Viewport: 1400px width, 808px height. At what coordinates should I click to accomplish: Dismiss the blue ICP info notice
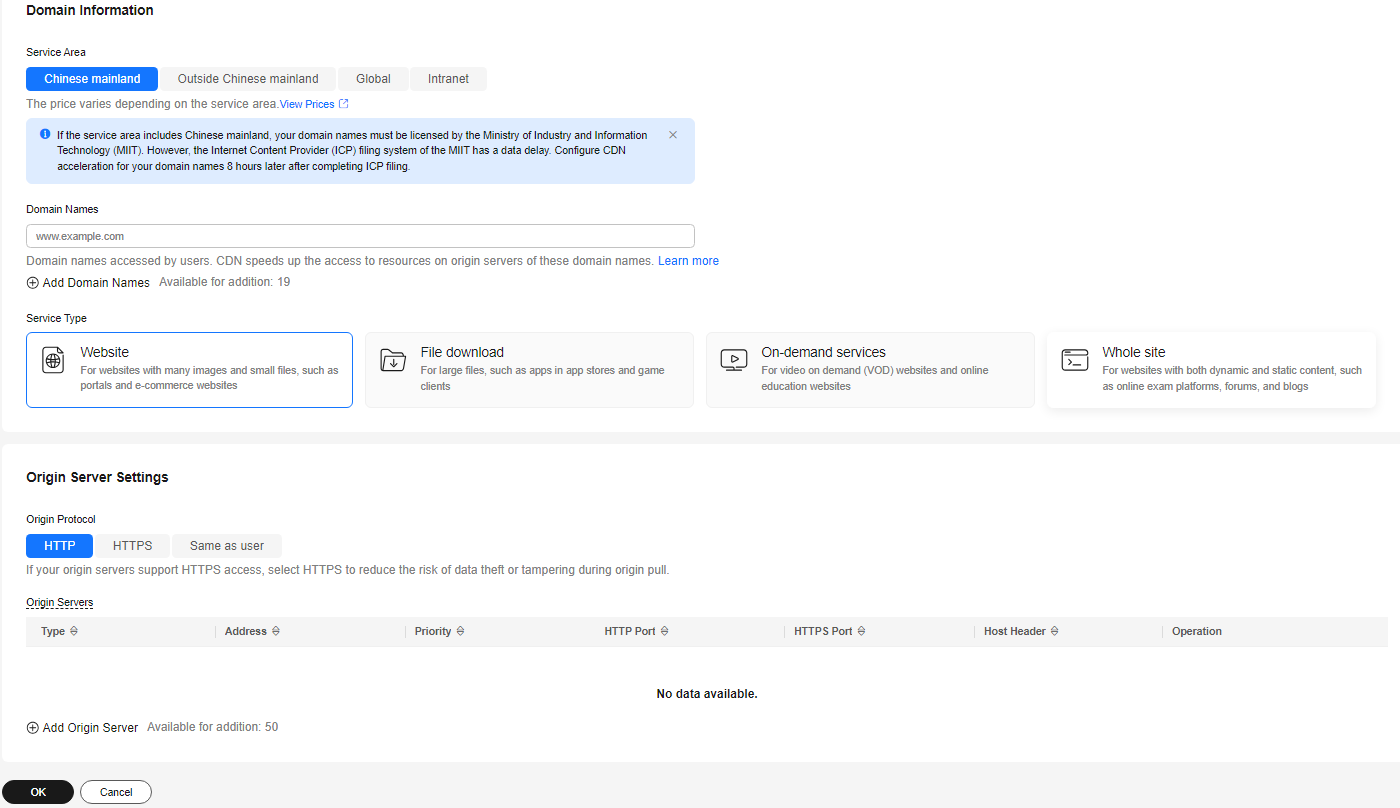(673, 135)
